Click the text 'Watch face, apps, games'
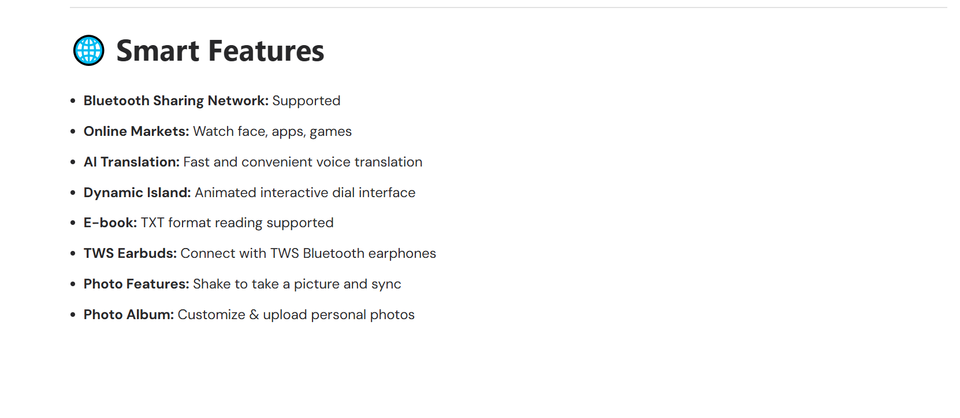Image resolution: width=960 pixels, height=418 pixels. [x=272, y=131]
